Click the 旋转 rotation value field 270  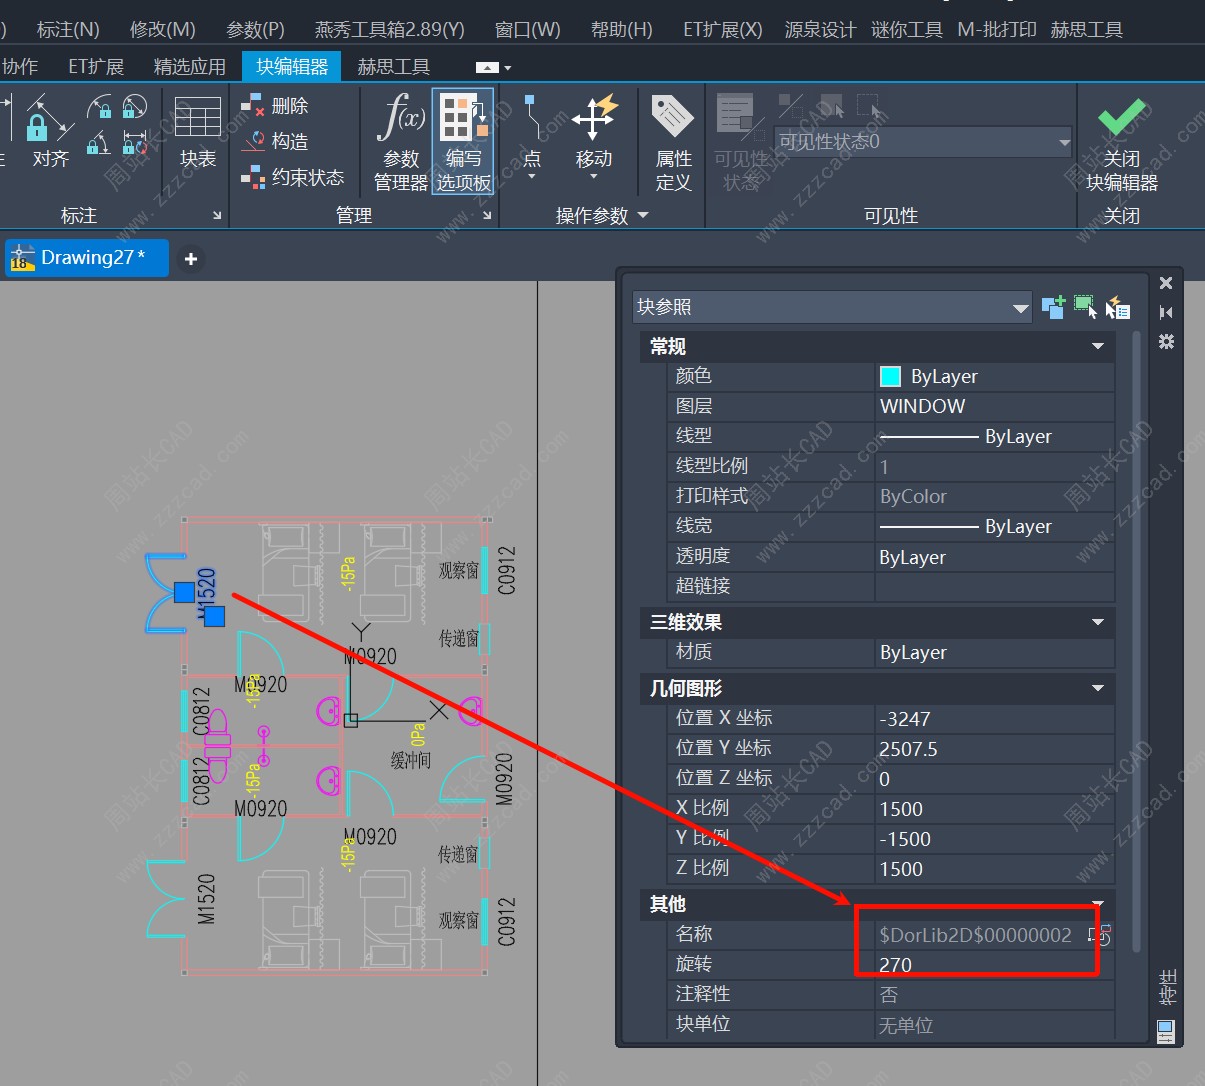[x=980, y=965]
